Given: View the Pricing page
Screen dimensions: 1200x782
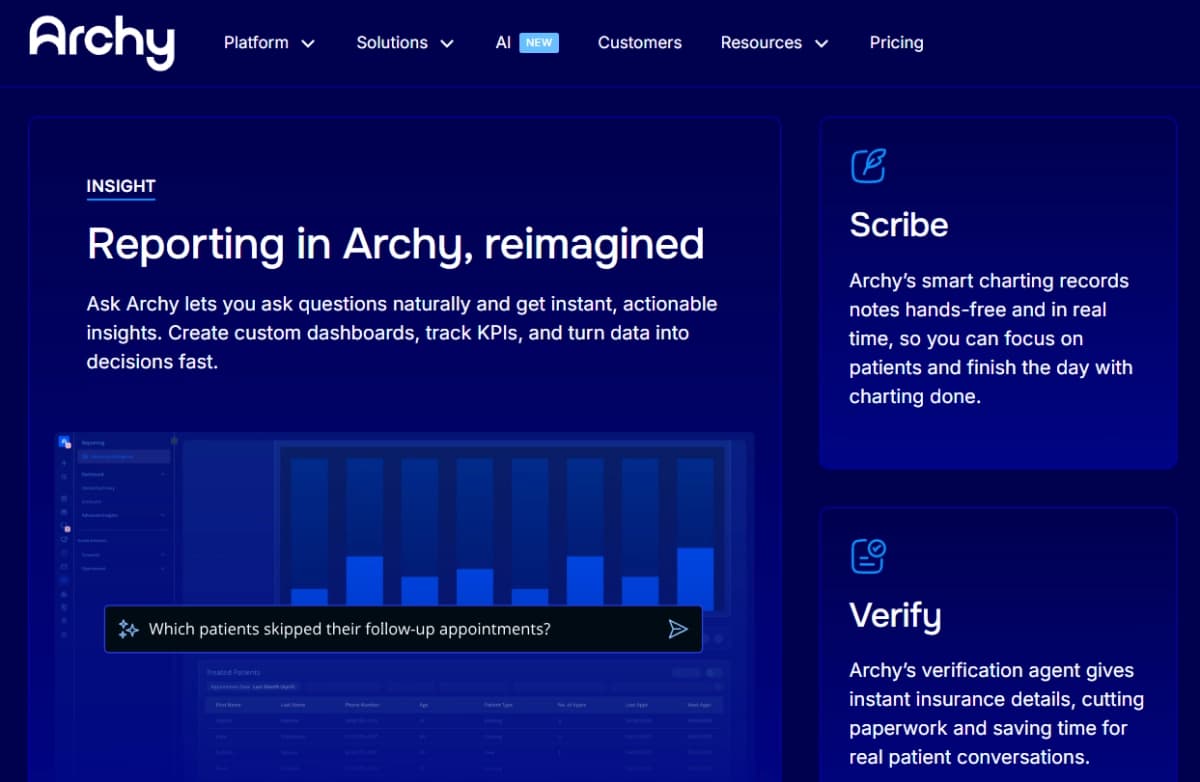Looking at the screenshot, I should click(896, 42).
